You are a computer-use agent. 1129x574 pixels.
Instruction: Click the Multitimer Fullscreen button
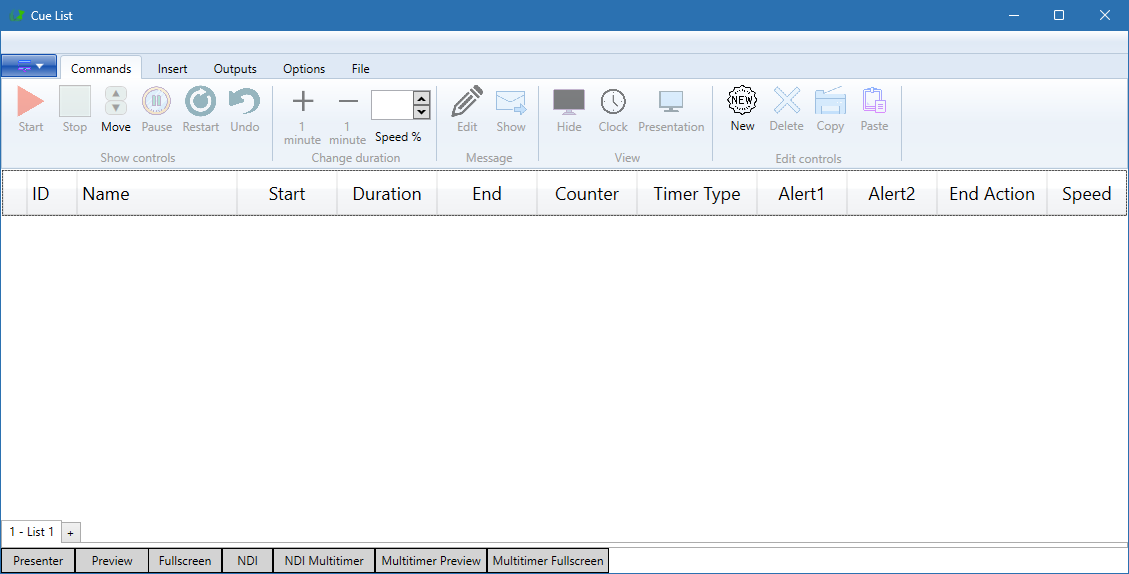(x=548, y=560)
